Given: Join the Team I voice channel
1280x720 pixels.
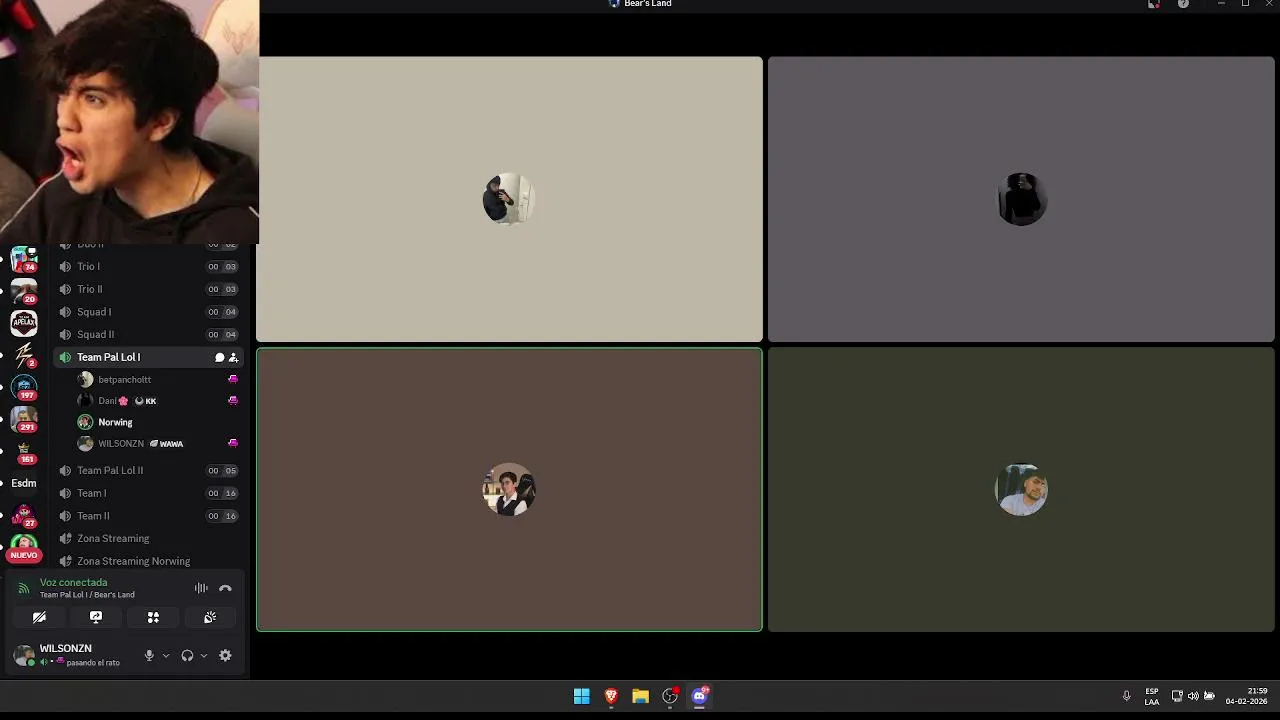Looking at the screenshot, I should (148, 493).
